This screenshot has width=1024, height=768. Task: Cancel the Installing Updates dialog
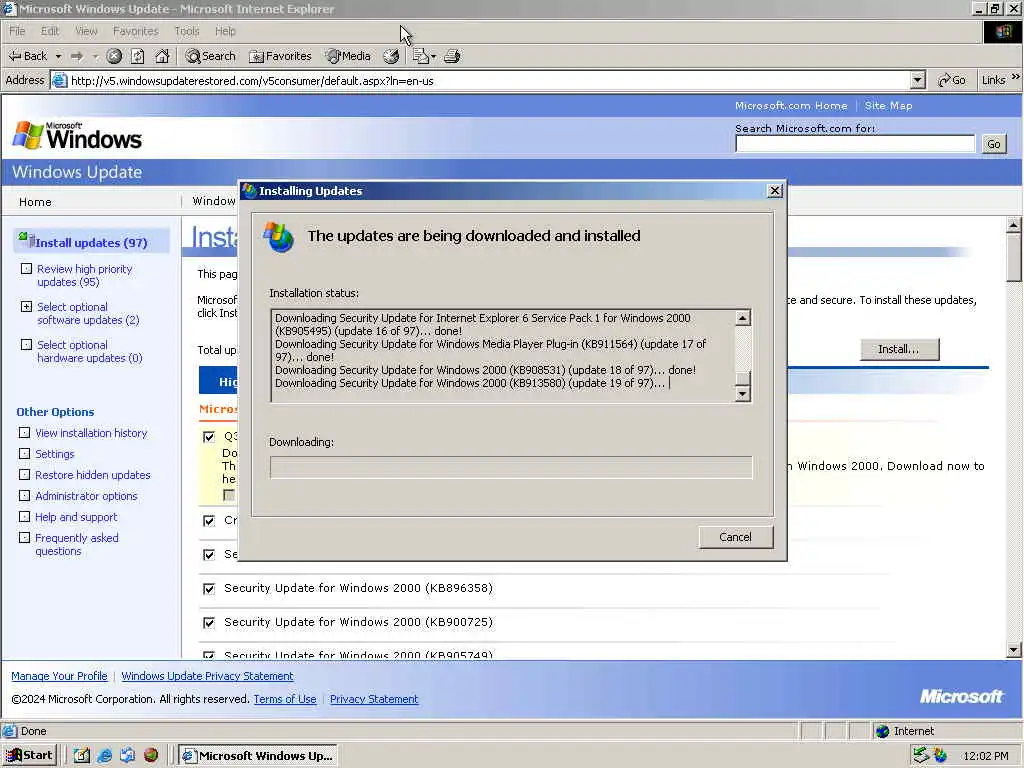pos(735,537)
